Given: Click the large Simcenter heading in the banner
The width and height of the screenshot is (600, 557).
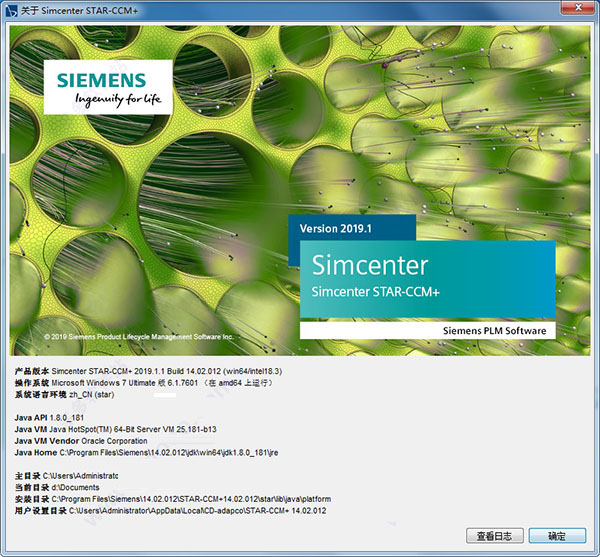Looking at the screenshot, I should (x=370, y=265).
